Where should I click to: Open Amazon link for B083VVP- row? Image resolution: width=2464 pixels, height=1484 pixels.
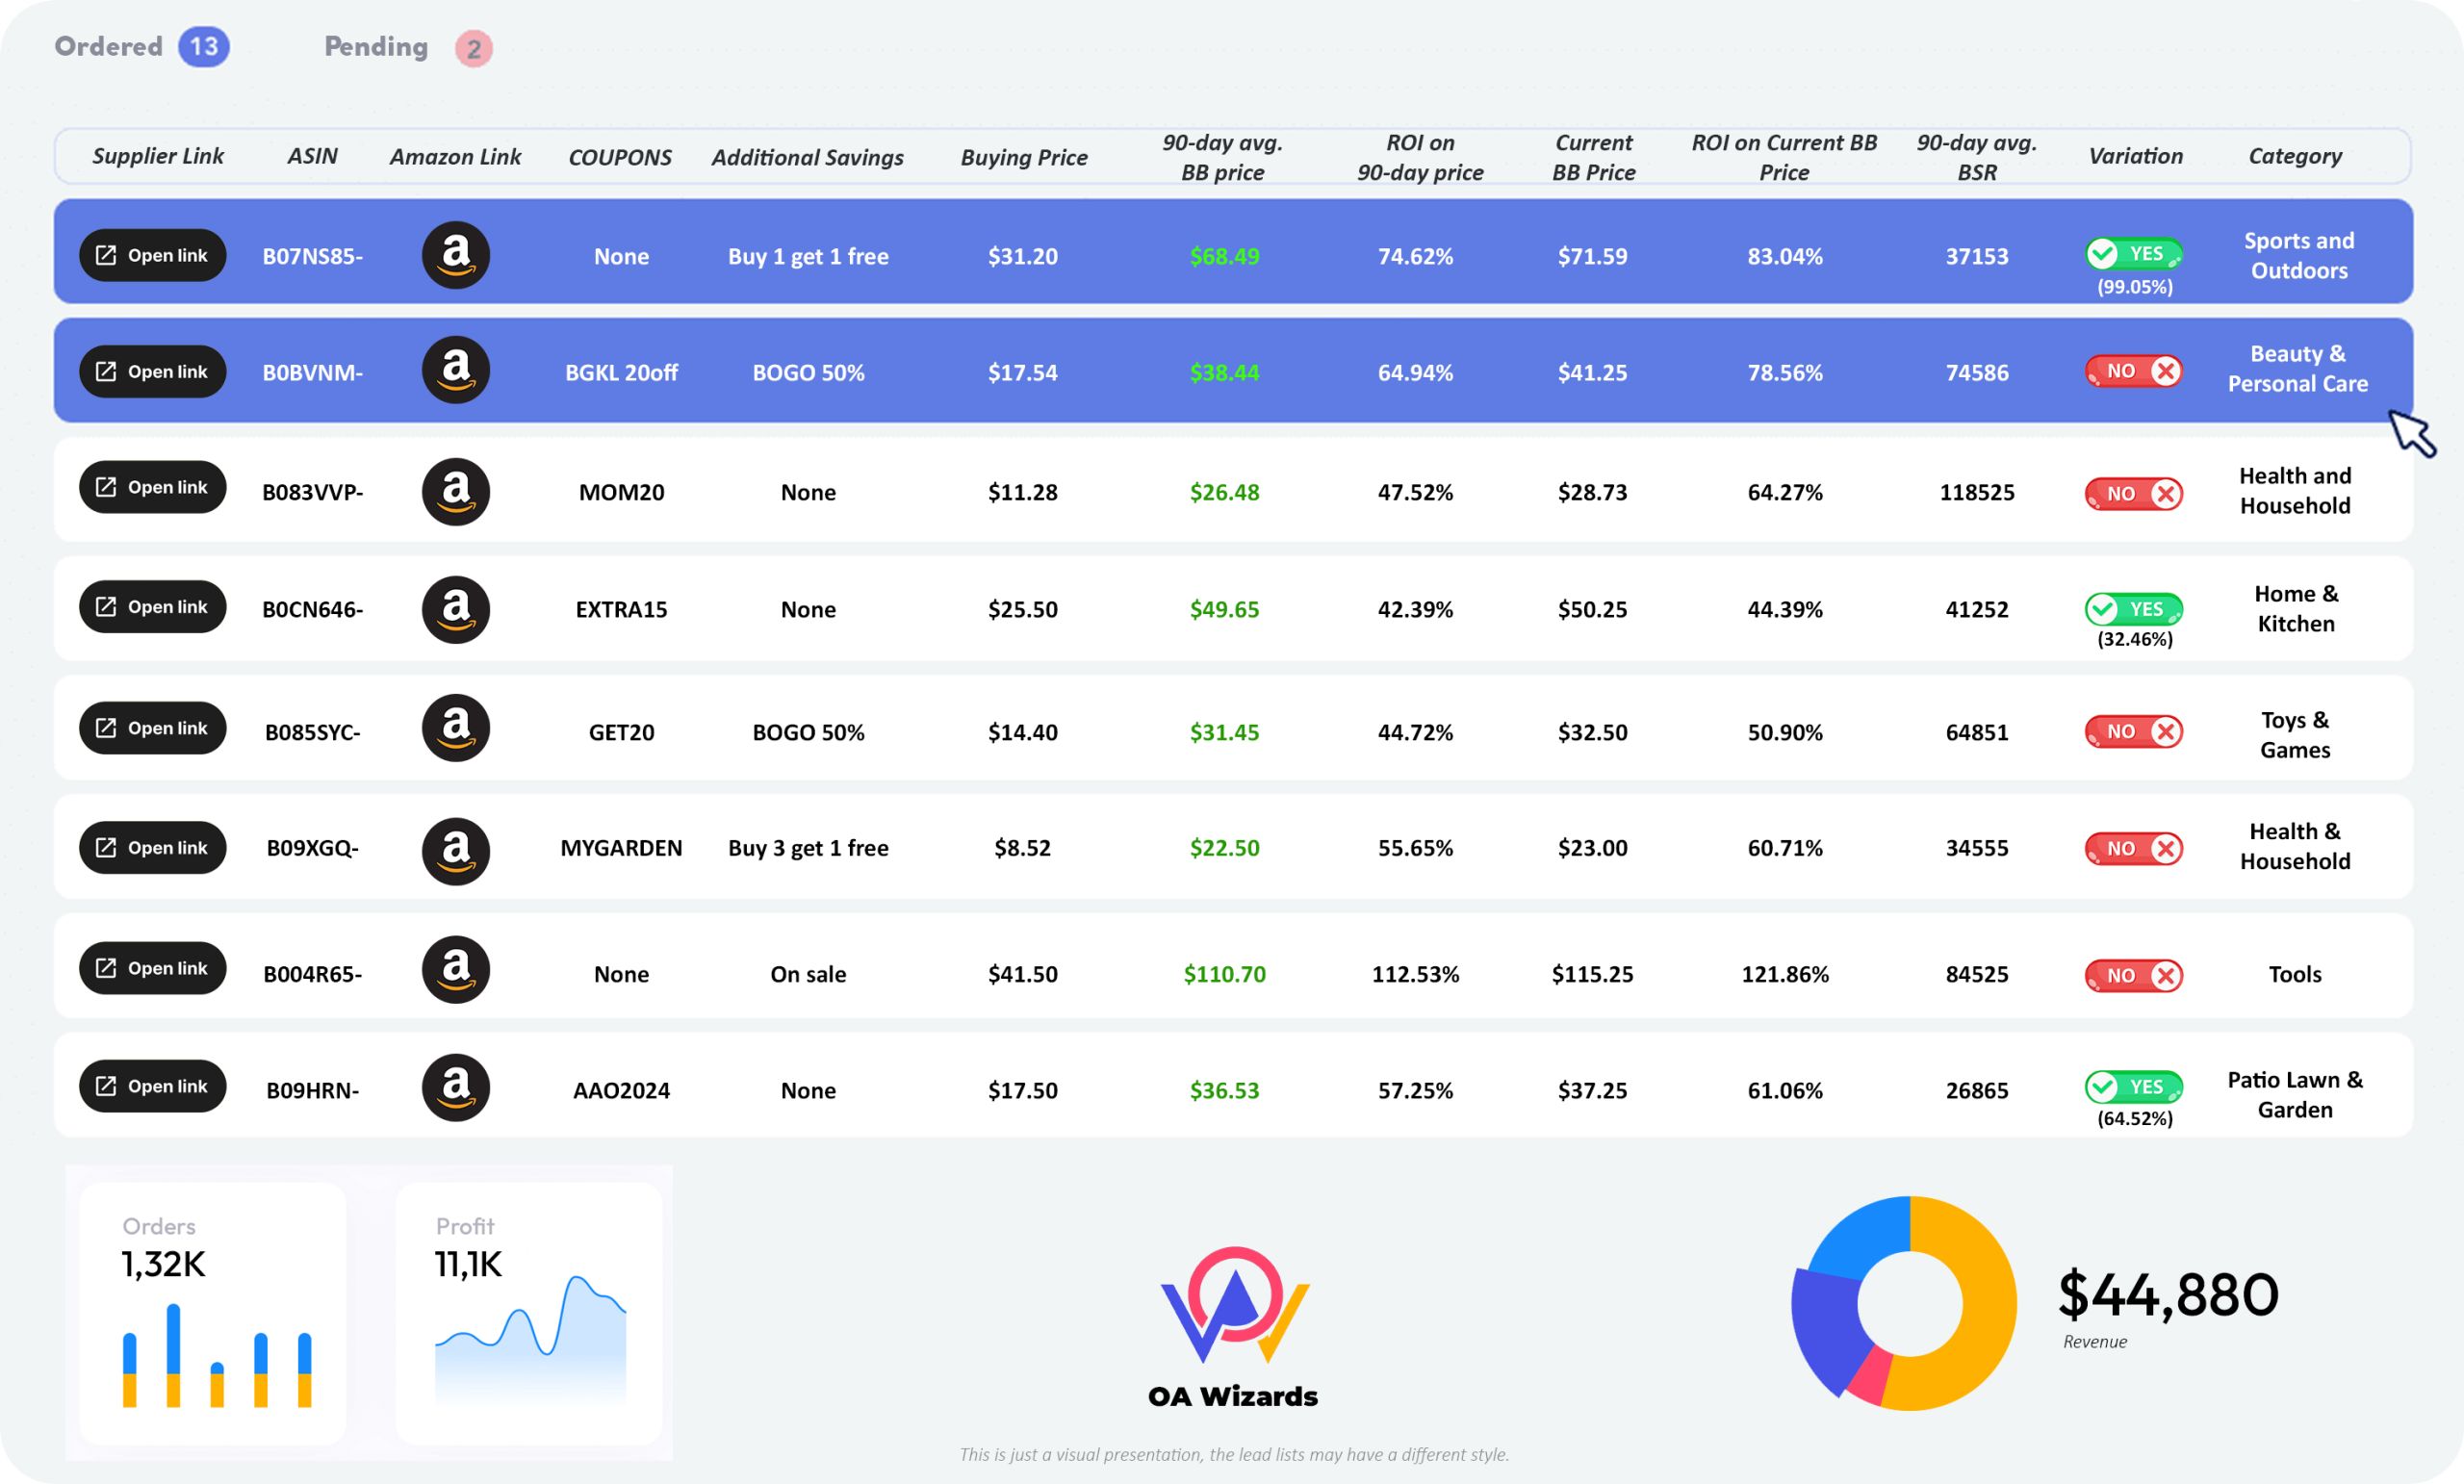click(455, 491)
